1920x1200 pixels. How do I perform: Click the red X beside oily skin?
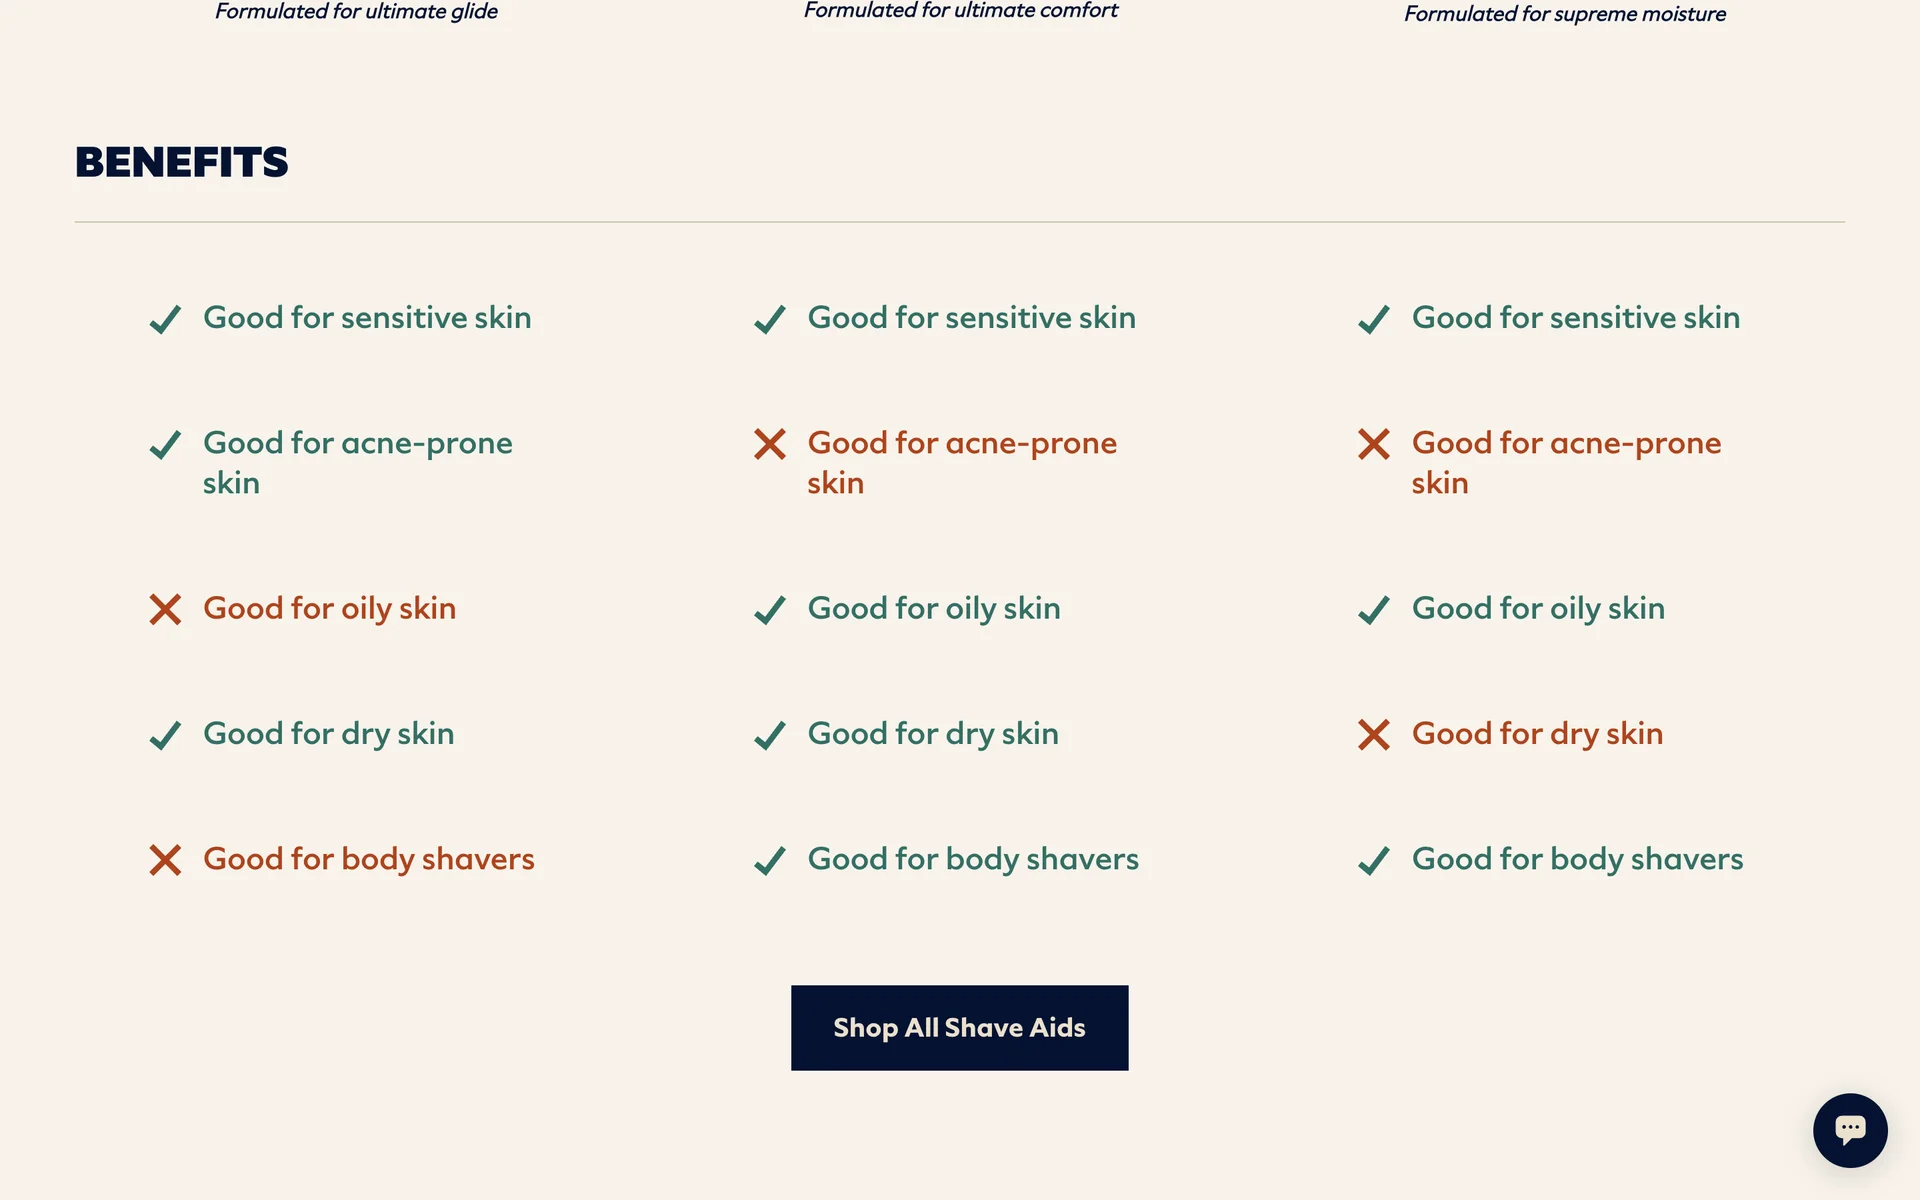click(165, 609)
